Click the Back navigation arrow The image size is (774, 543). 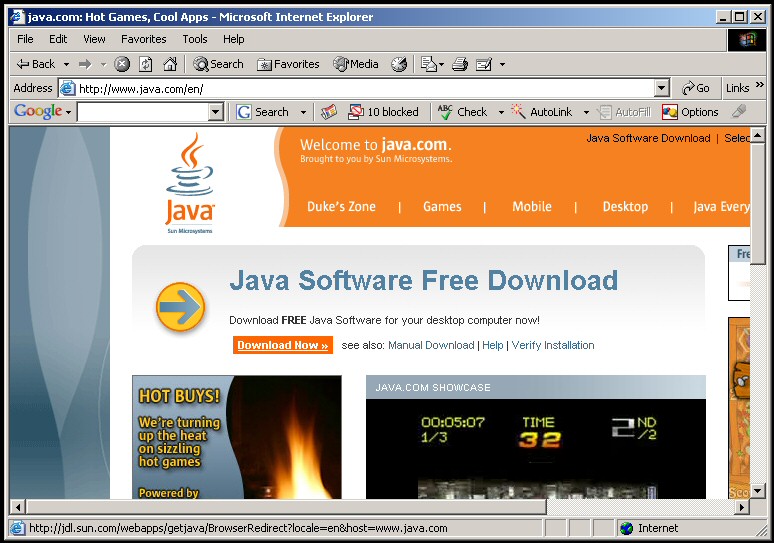36,64
